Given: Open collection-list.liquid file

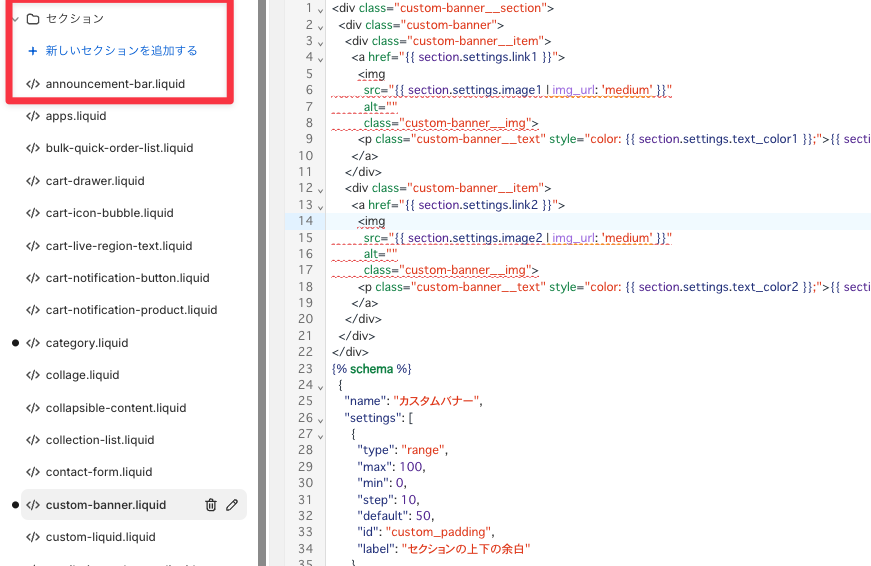Looking at the screenshot, I should [x=100, y=440].
